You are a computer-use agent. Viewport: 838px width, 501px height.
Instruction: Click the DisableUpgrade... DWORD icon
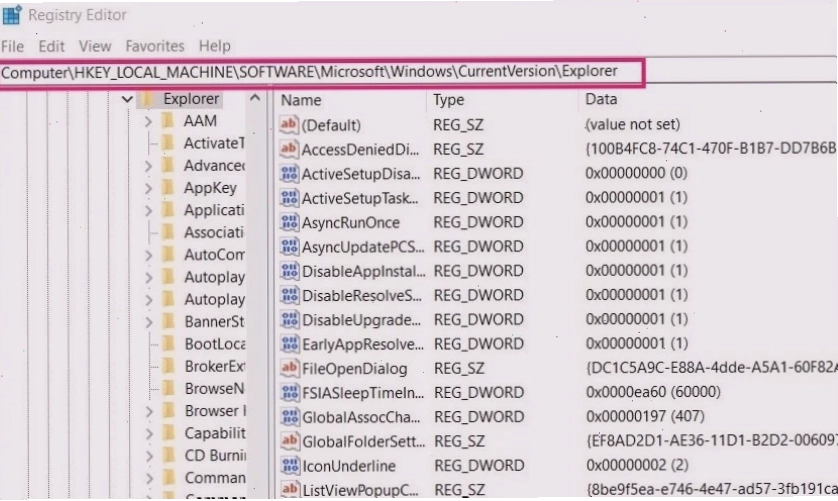[x=289, y=320]
